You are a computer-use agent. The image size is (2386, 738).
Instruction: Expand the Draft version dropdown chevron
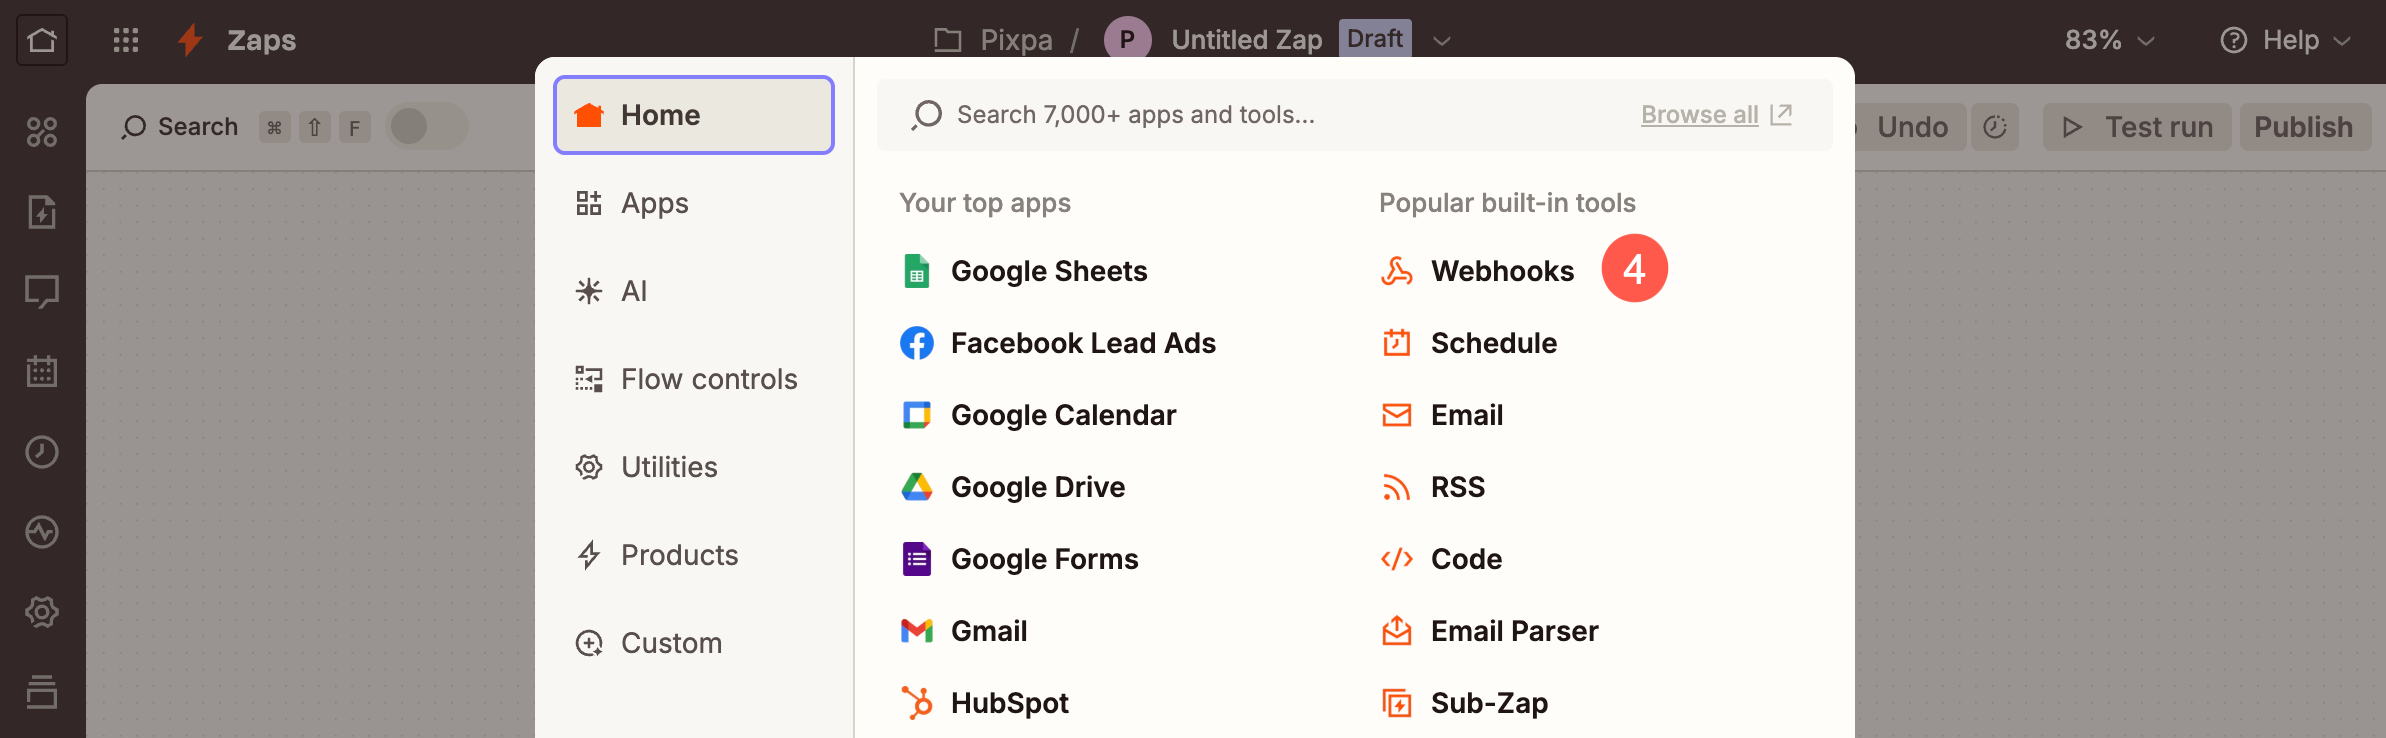1441,41
